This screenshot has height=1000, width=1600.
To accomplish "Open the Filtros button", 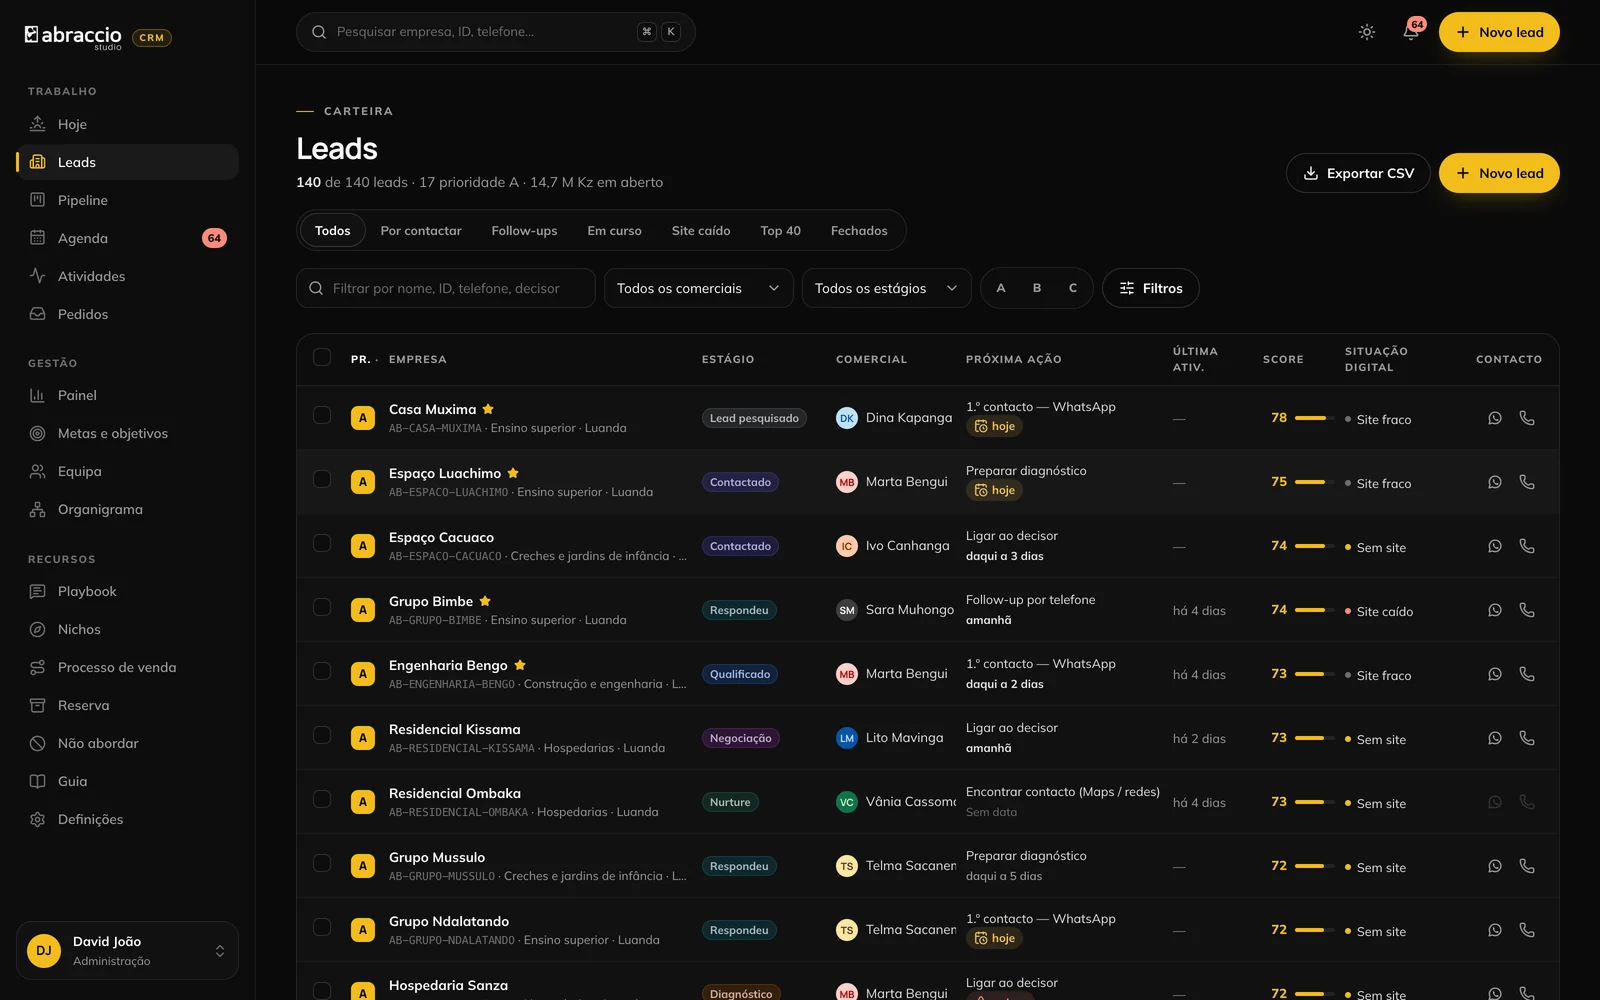I will (x=1150, y=288).
